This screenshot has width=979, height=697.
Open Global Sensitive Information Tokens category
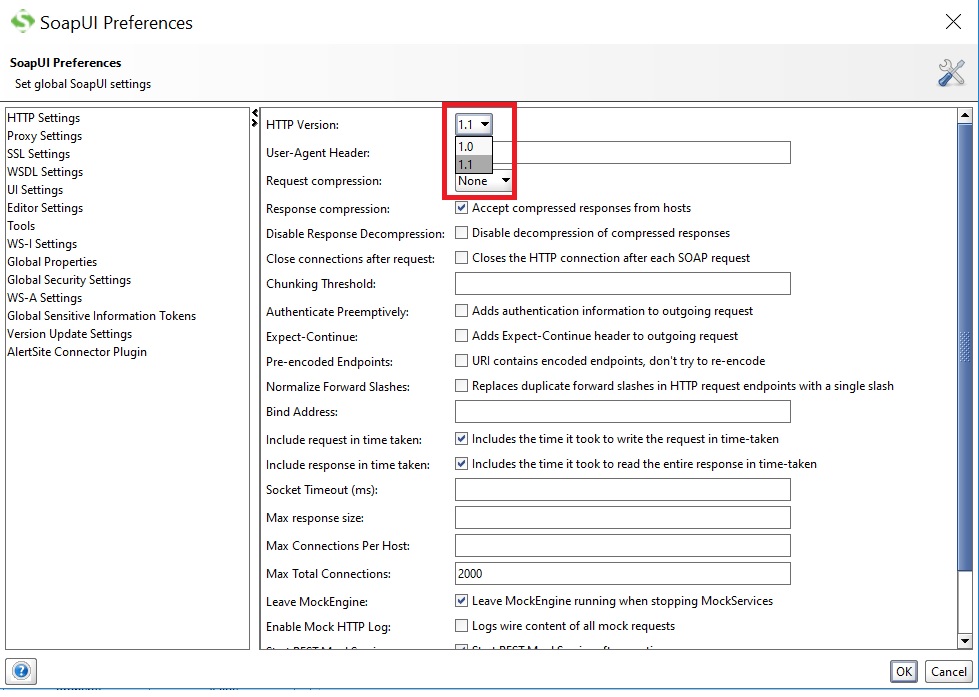(102, 316)
